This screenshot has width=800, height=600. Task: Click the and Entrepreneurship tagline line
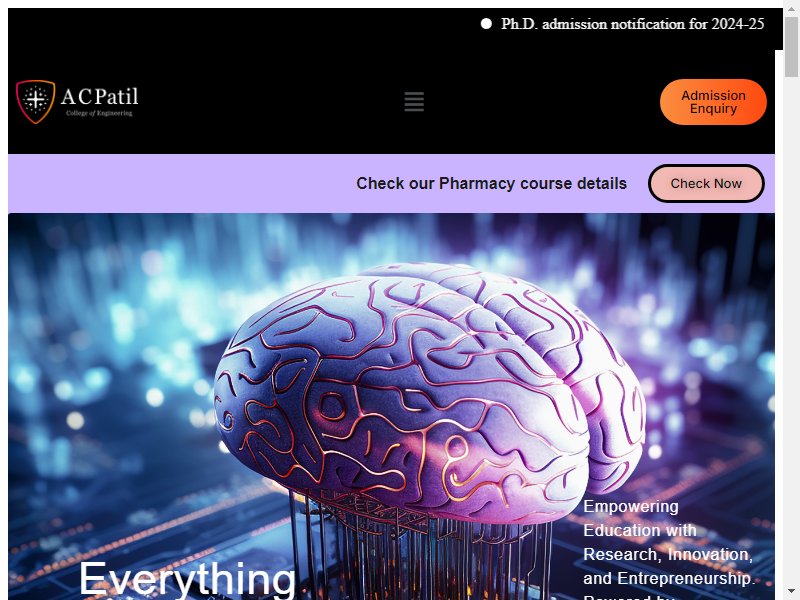(669, 578)
